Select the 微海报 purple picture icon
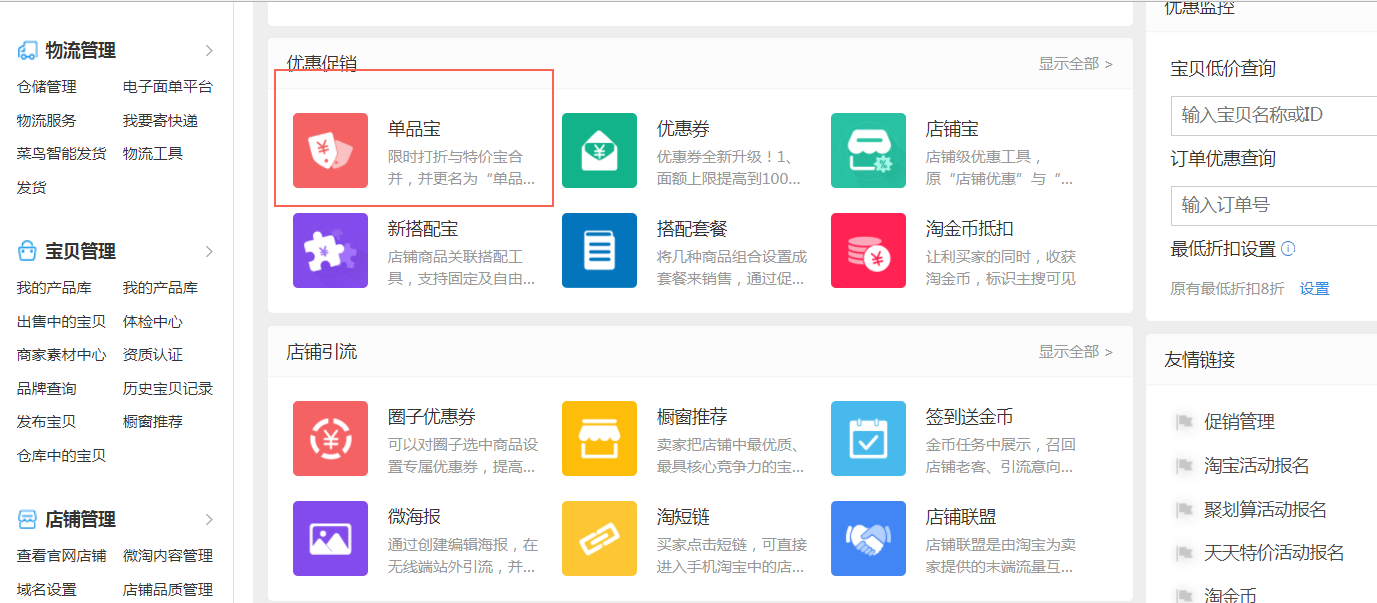This screenshot has width=1377, height=603. [330, 538]
